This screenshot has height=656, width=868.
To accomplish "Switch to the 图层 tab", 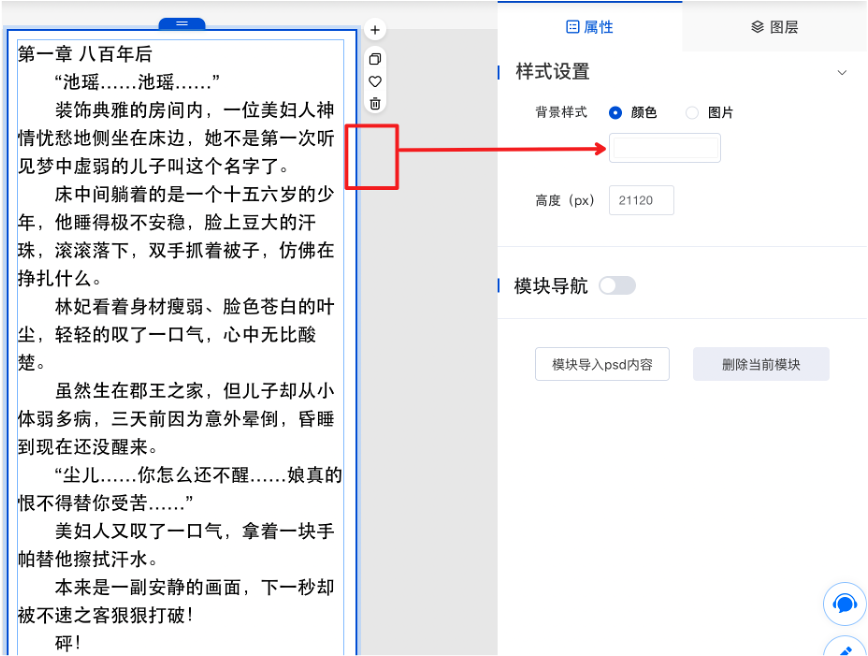I will click(x=775, y=27).
